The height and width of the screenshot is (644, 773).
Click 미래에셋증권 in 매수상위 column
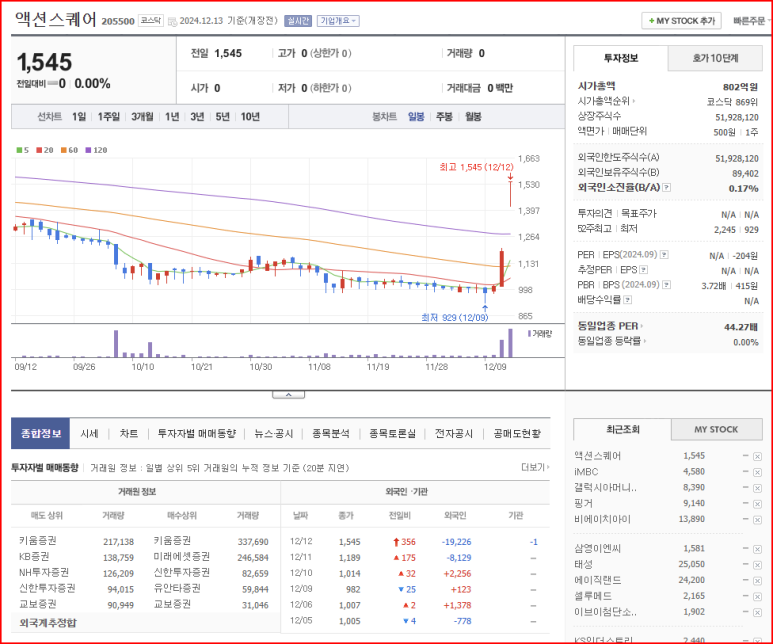(x=181, y=556)
